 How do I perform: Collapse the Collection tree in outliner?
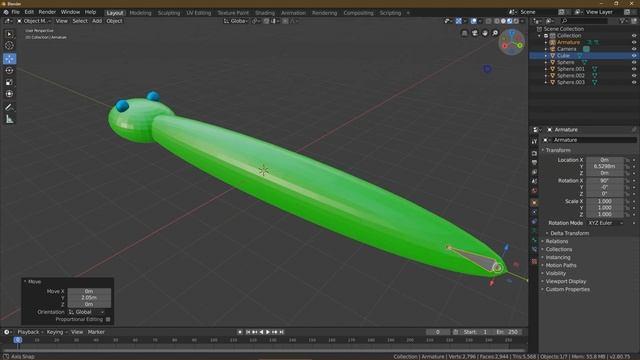coord(540,36)
